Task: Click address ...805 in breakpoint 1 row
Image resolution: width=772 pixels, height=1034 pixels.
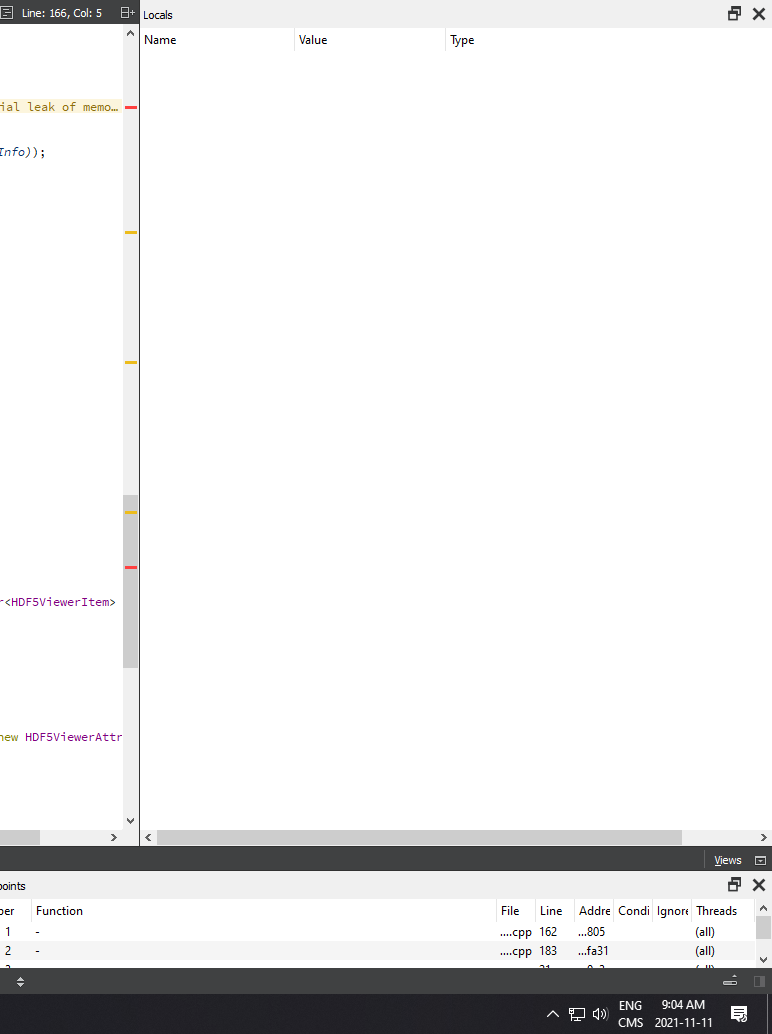Action: click(592, 932)
